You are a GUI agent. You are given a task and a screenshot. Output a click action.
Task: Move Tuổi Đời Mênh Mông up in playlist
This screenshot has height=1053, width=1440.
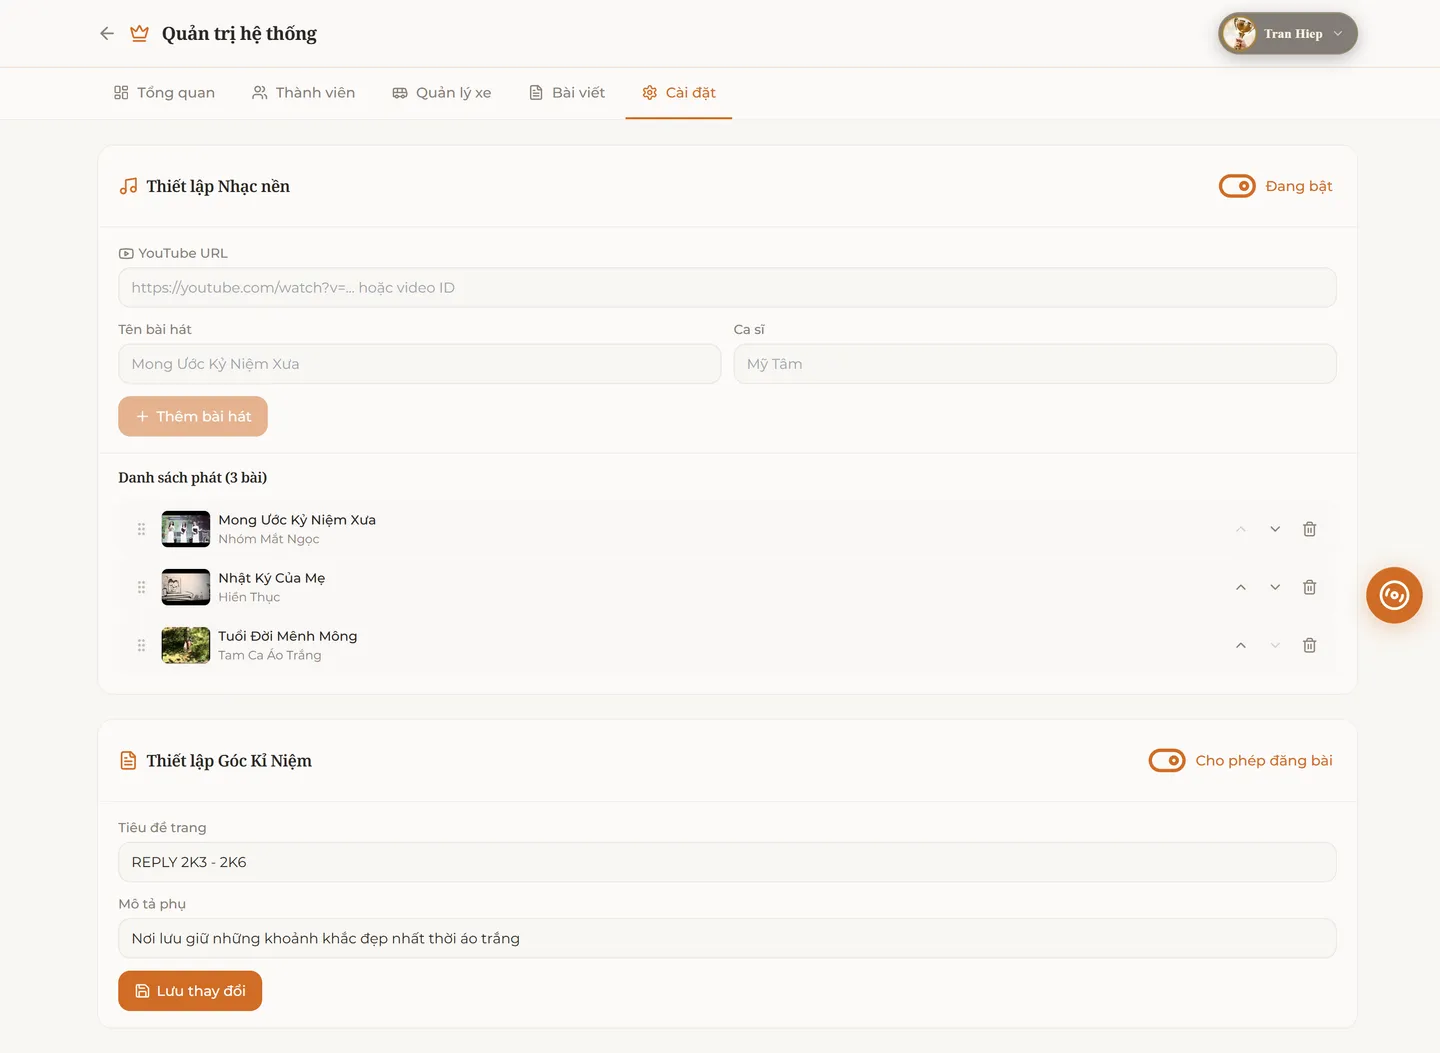(1240, 645)
